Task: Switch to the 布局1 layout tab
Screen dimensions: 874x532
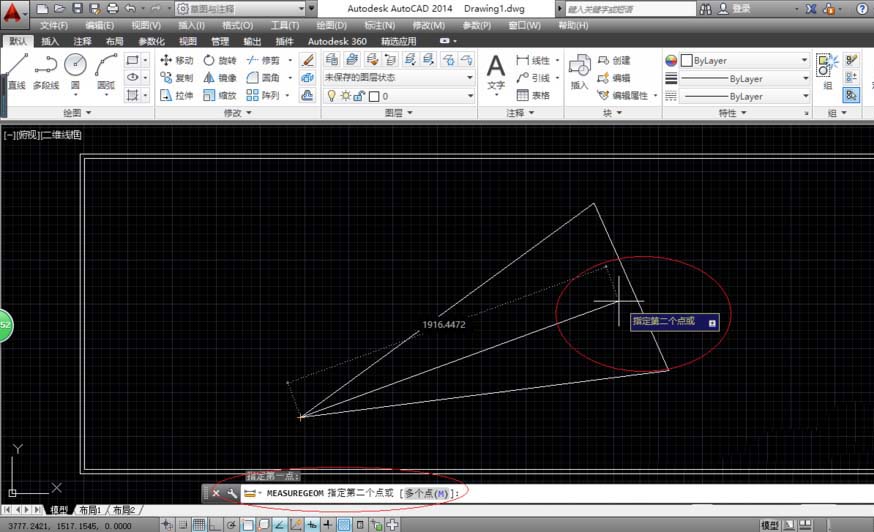Action: (x=90, y=510)
